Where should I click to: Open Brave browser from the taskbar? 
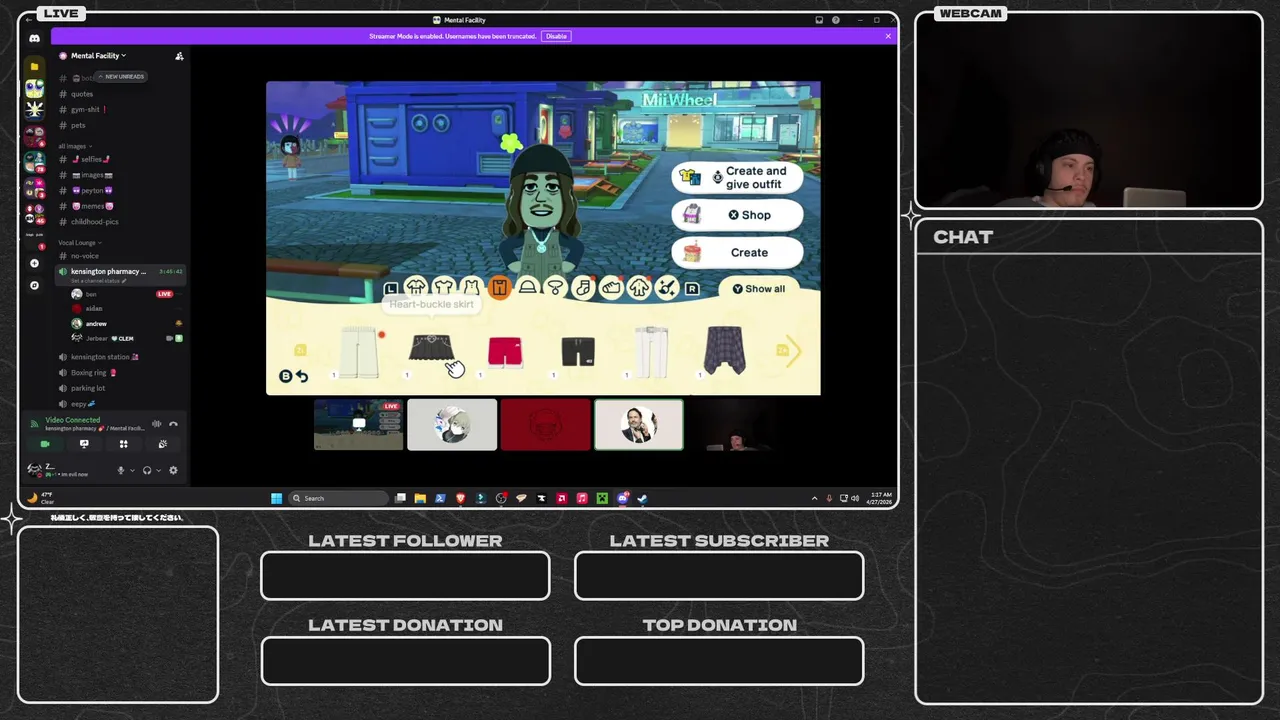tap(461, 498)
